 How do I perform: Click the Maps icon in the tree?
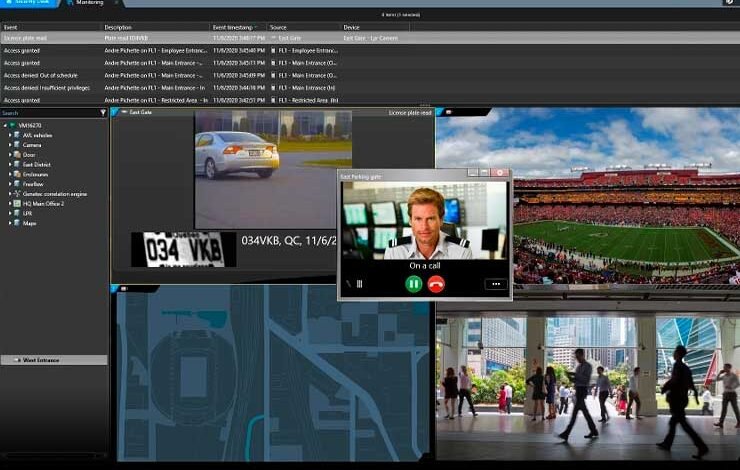pyautogui.click(x=17, y=222)
